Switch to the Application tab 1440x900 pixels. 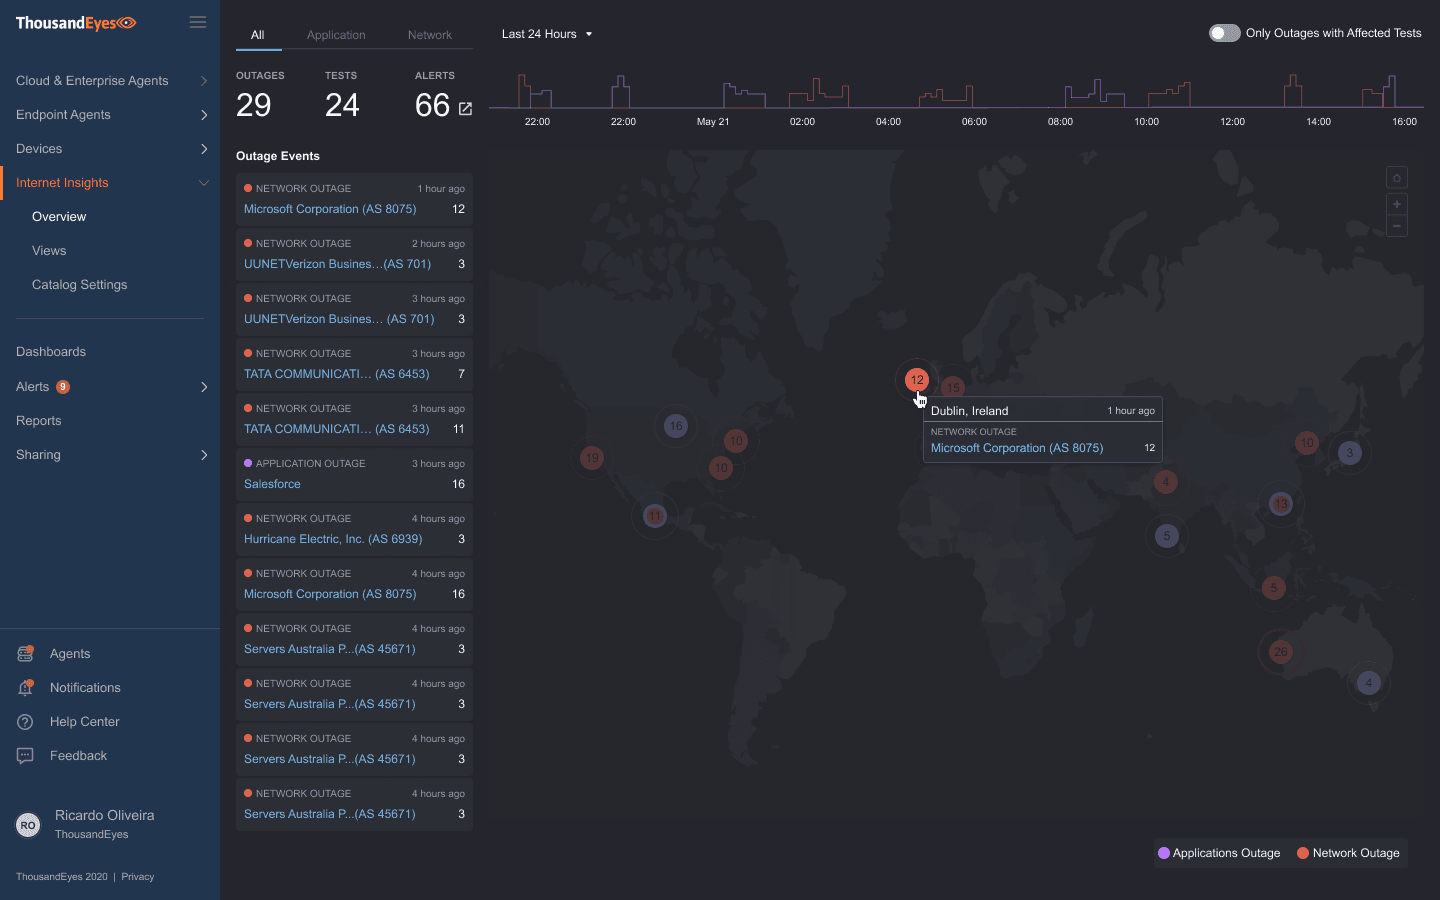pos(336,34)
